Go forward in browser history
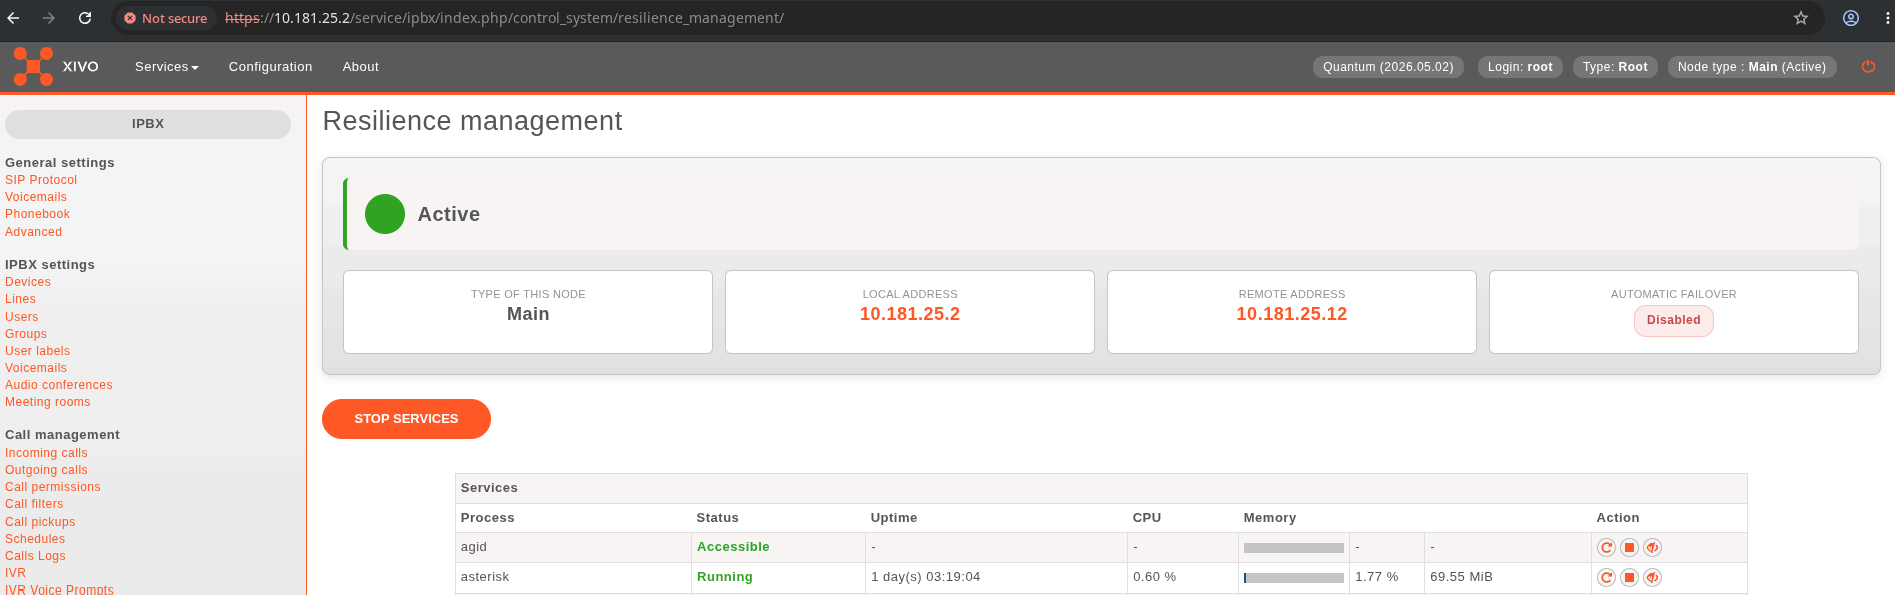Image resolution: width=1895 pixels, height=595 pixels. point(49,18)
